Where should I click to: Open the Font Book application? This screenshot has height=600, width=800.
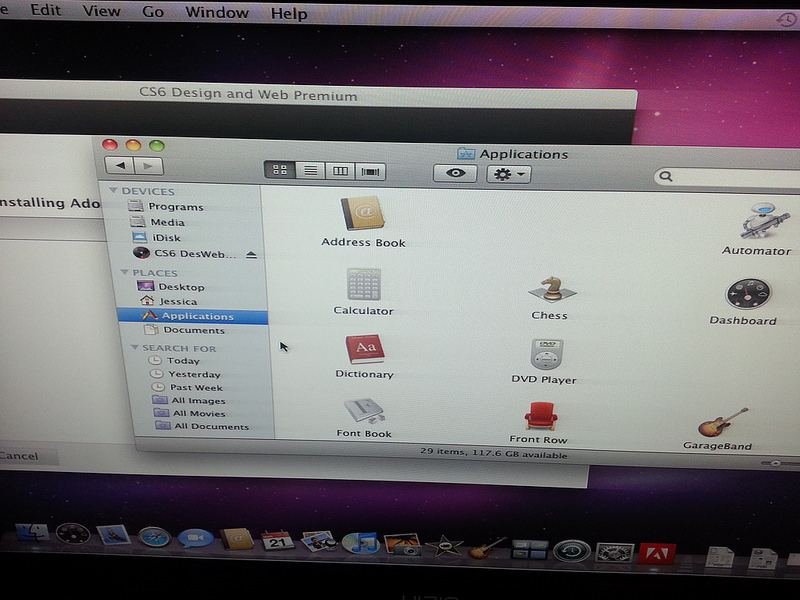pyautogui.click(x=364, y=417)
